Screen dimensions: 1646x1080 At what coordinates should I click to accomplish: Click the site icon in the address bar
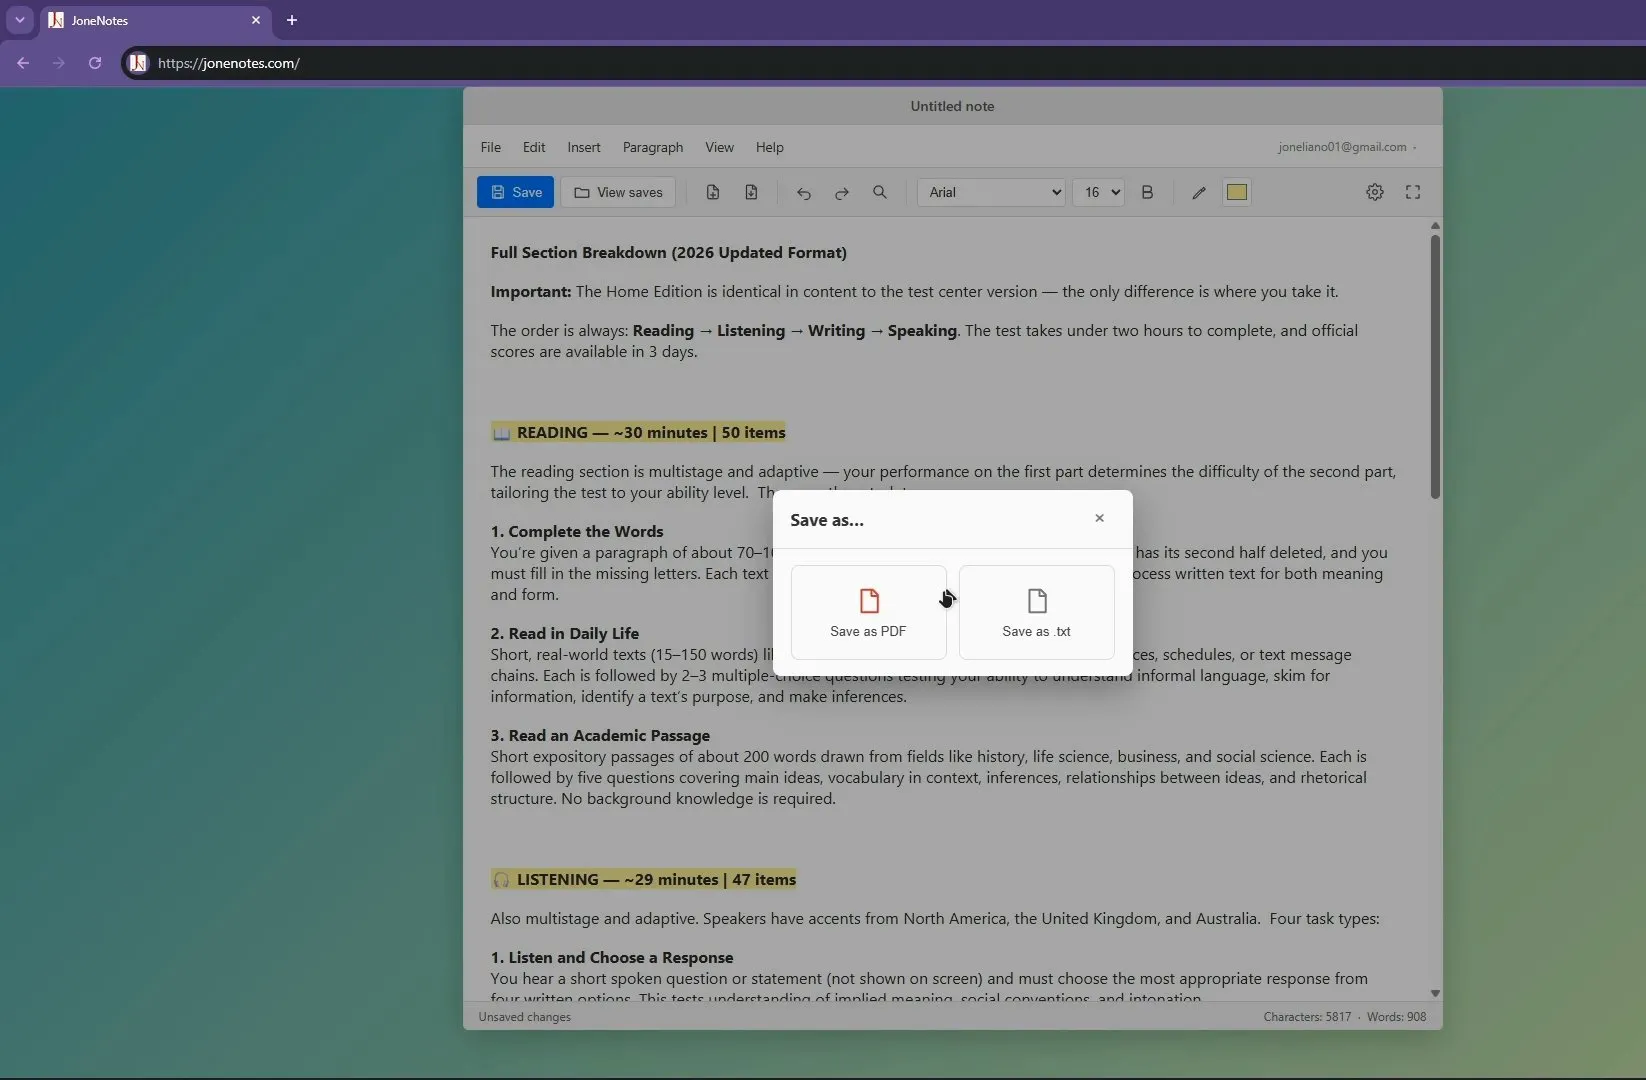[138, 63]
